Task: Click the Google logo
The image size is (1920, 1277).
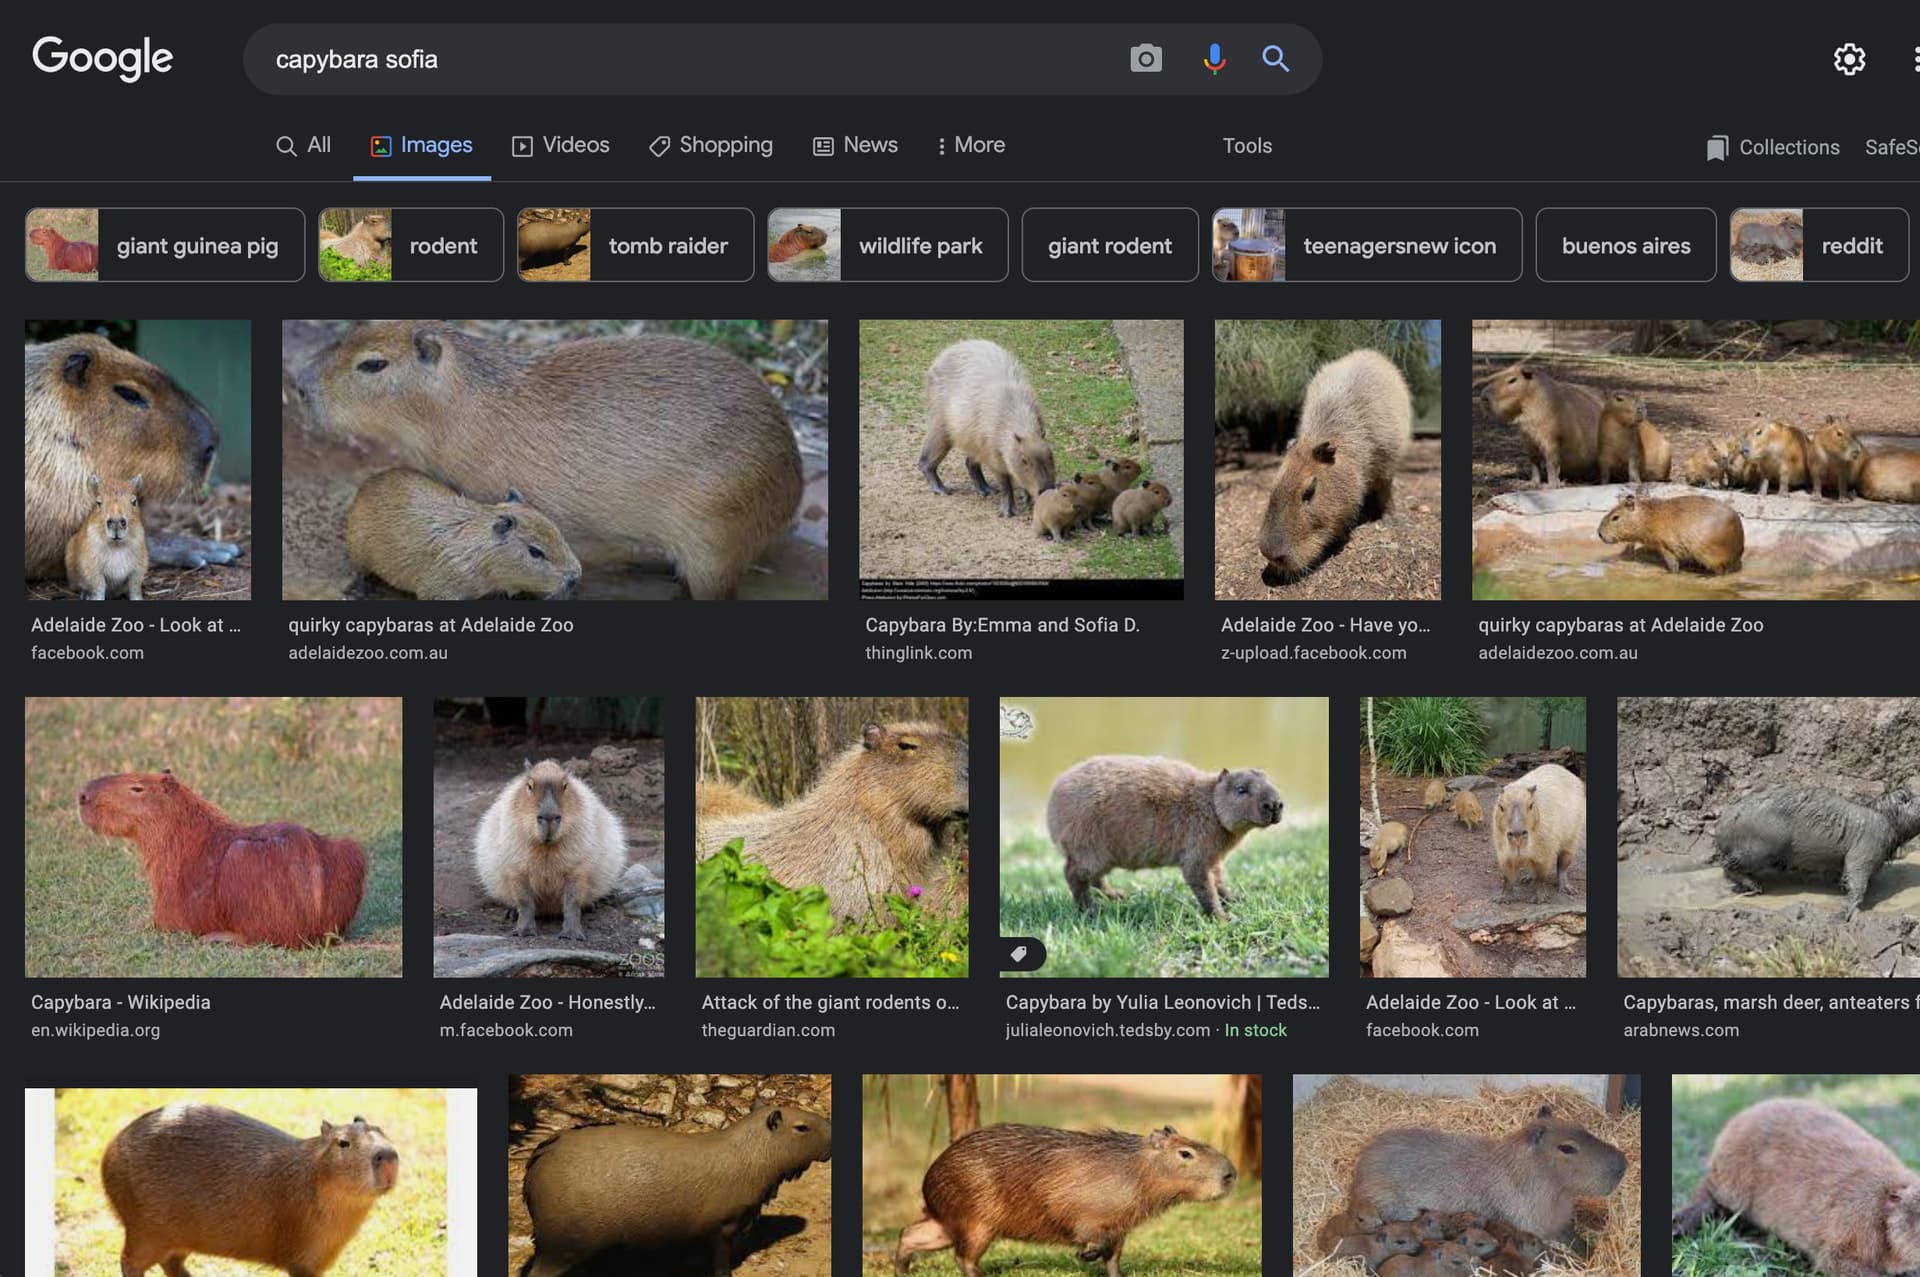Action: click(x=102, y=58)
